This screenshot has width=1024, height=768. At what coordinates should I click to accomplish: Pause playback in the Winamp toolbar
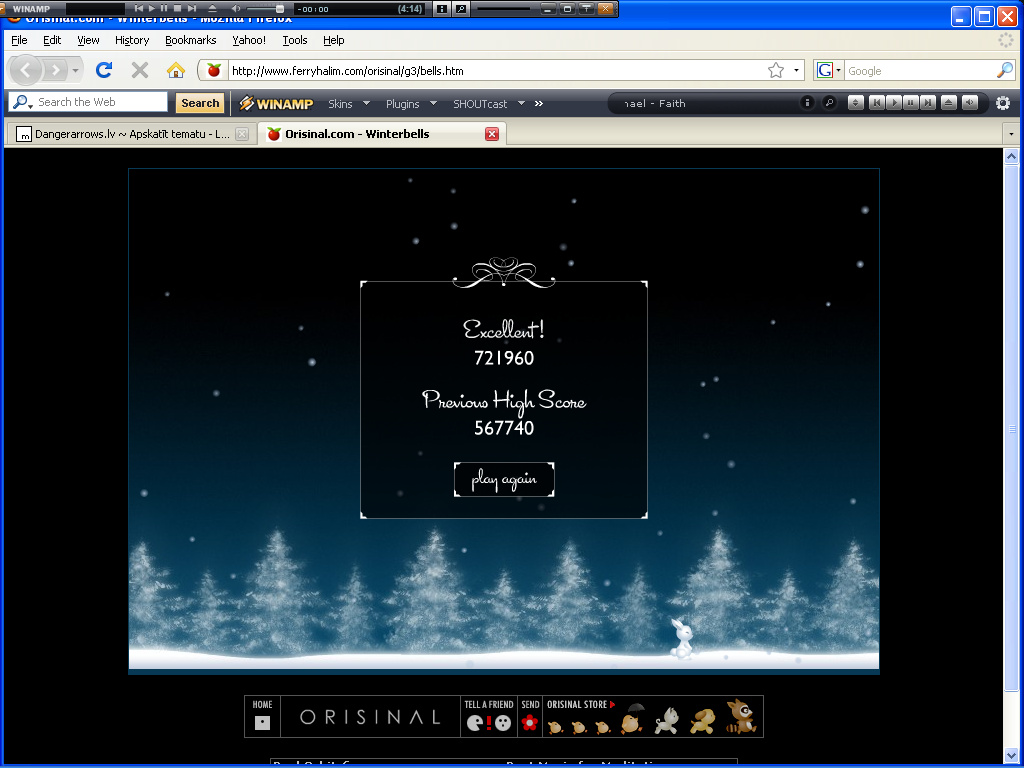coord(911,103)
